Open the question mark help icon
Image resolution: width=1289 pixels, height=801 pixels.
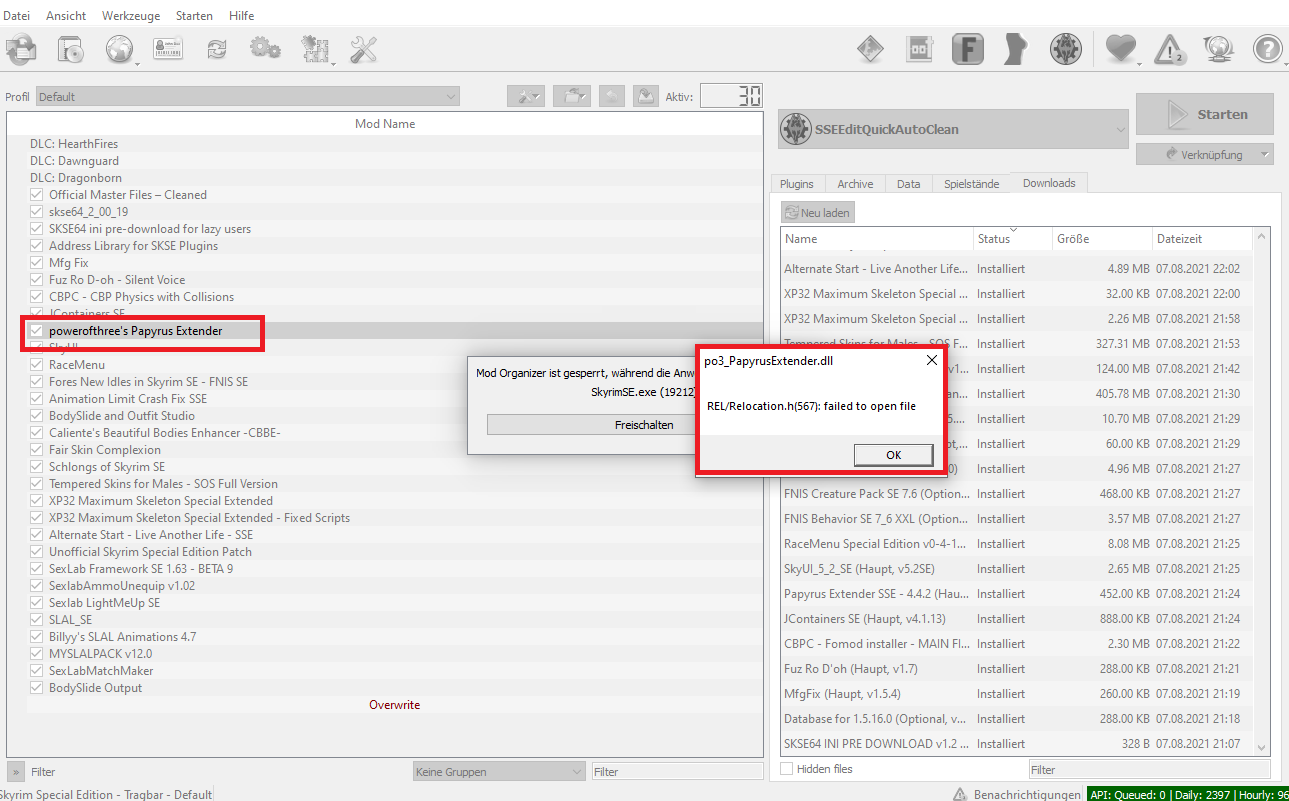pos(1267,49)
